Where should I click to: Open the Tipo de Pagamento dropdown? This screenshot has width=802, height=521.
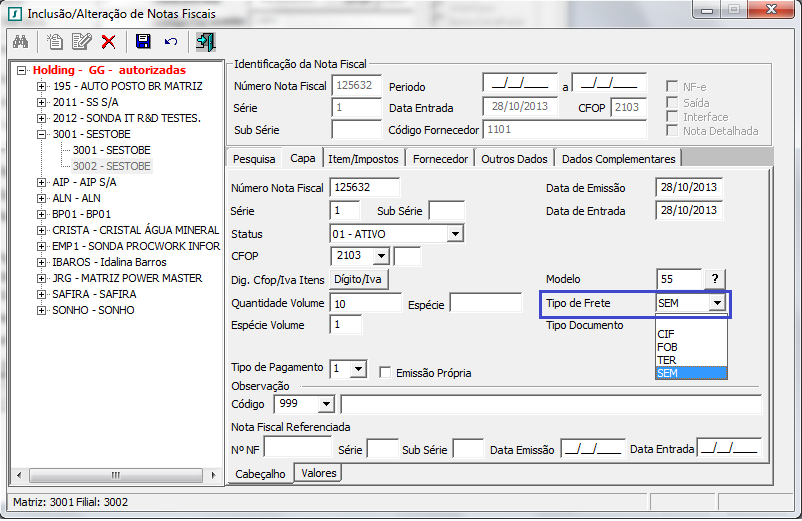point(358,369)
